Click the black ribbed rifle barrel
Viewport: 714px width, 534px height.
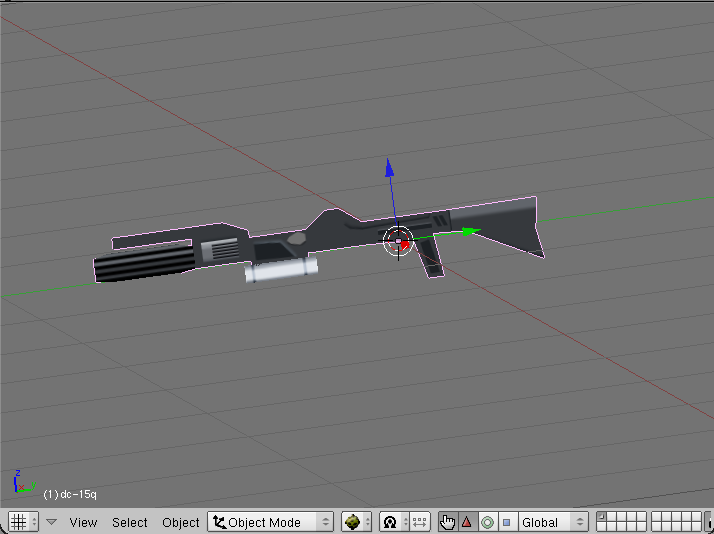point(144,264)
